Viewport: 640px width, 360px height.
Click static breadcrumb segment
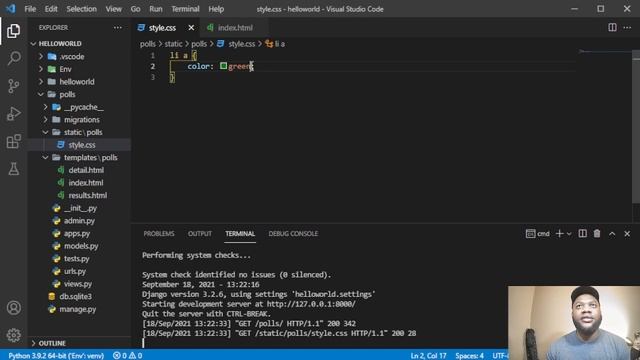point(173,44)
